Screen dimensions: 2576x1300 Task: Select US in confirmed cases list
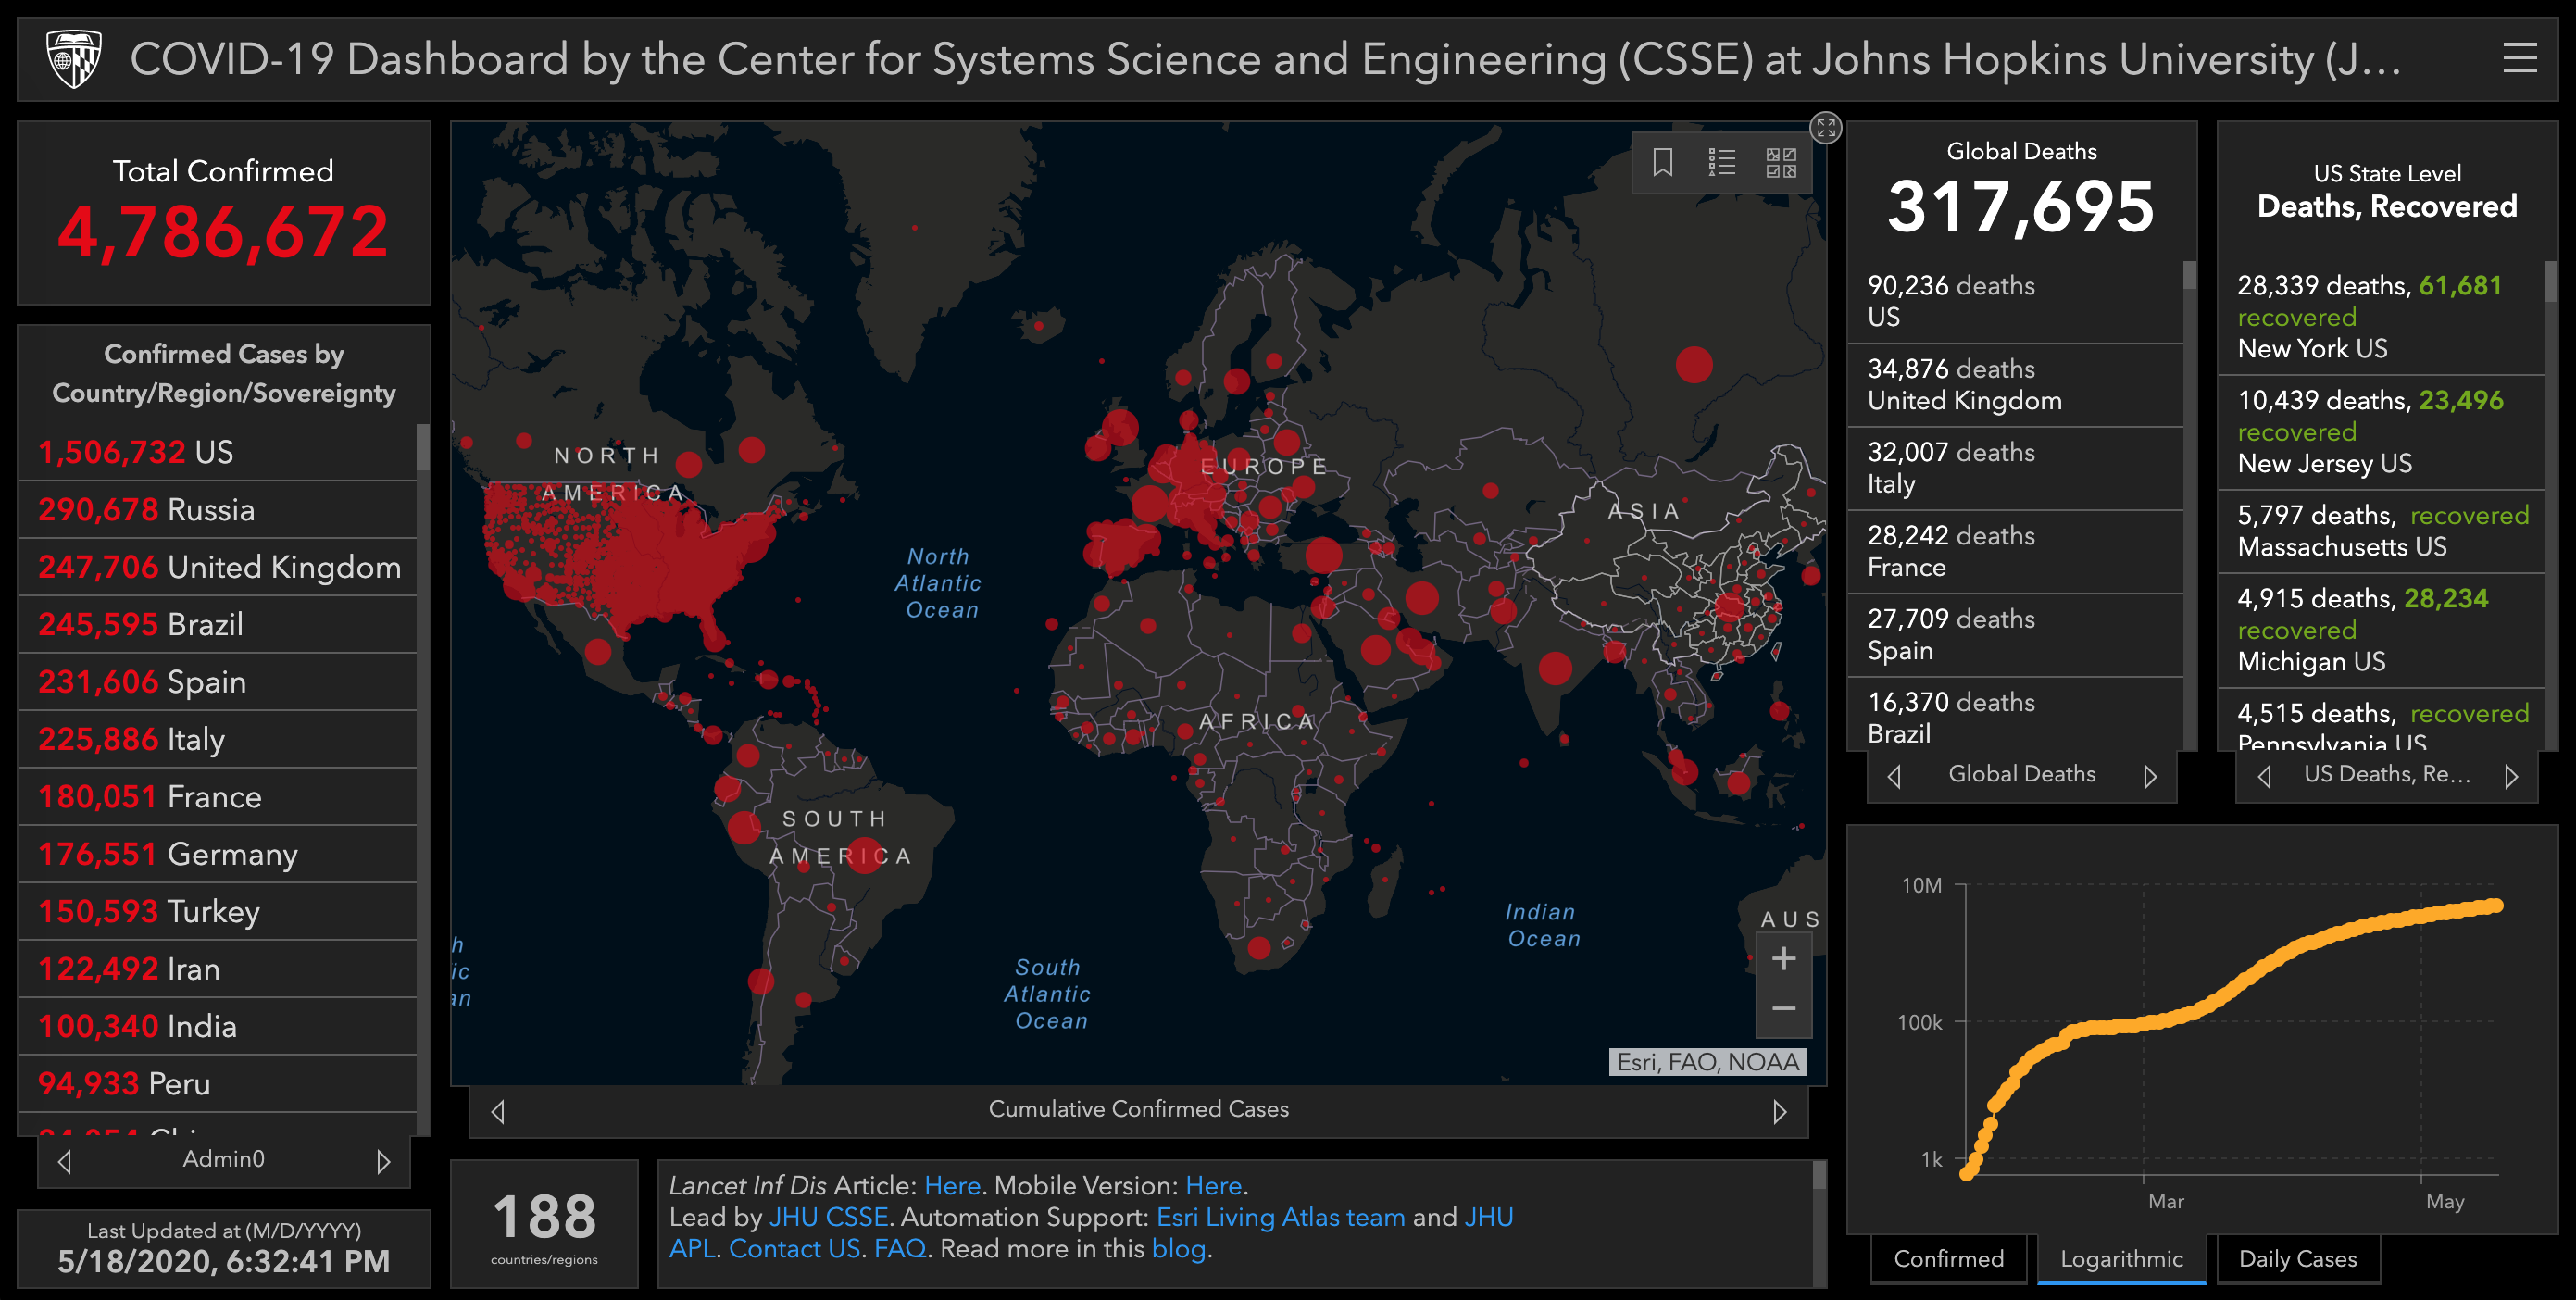tap(217, 452)
